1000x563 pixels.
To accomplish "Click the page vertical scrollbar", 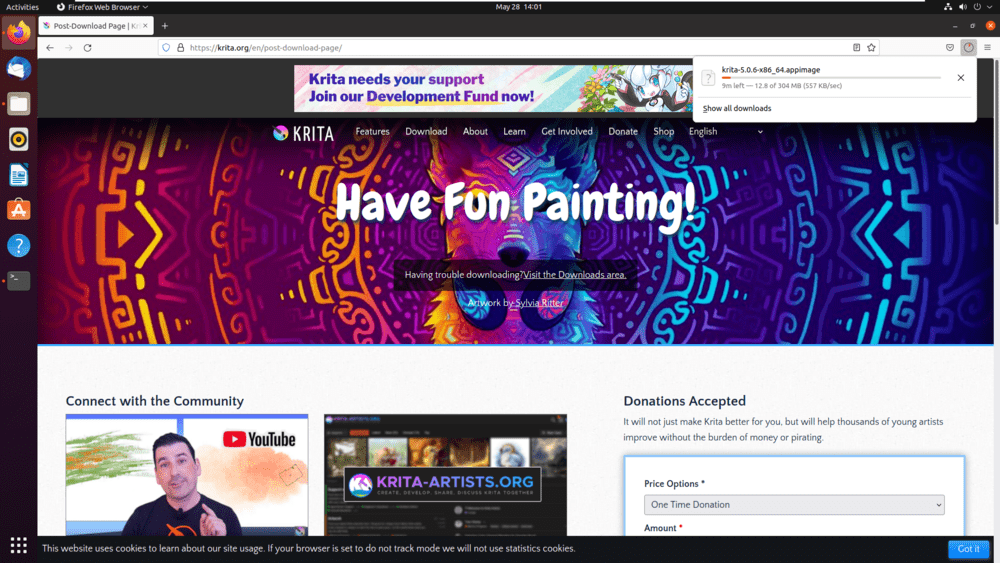I will click(x=996, y=142).
